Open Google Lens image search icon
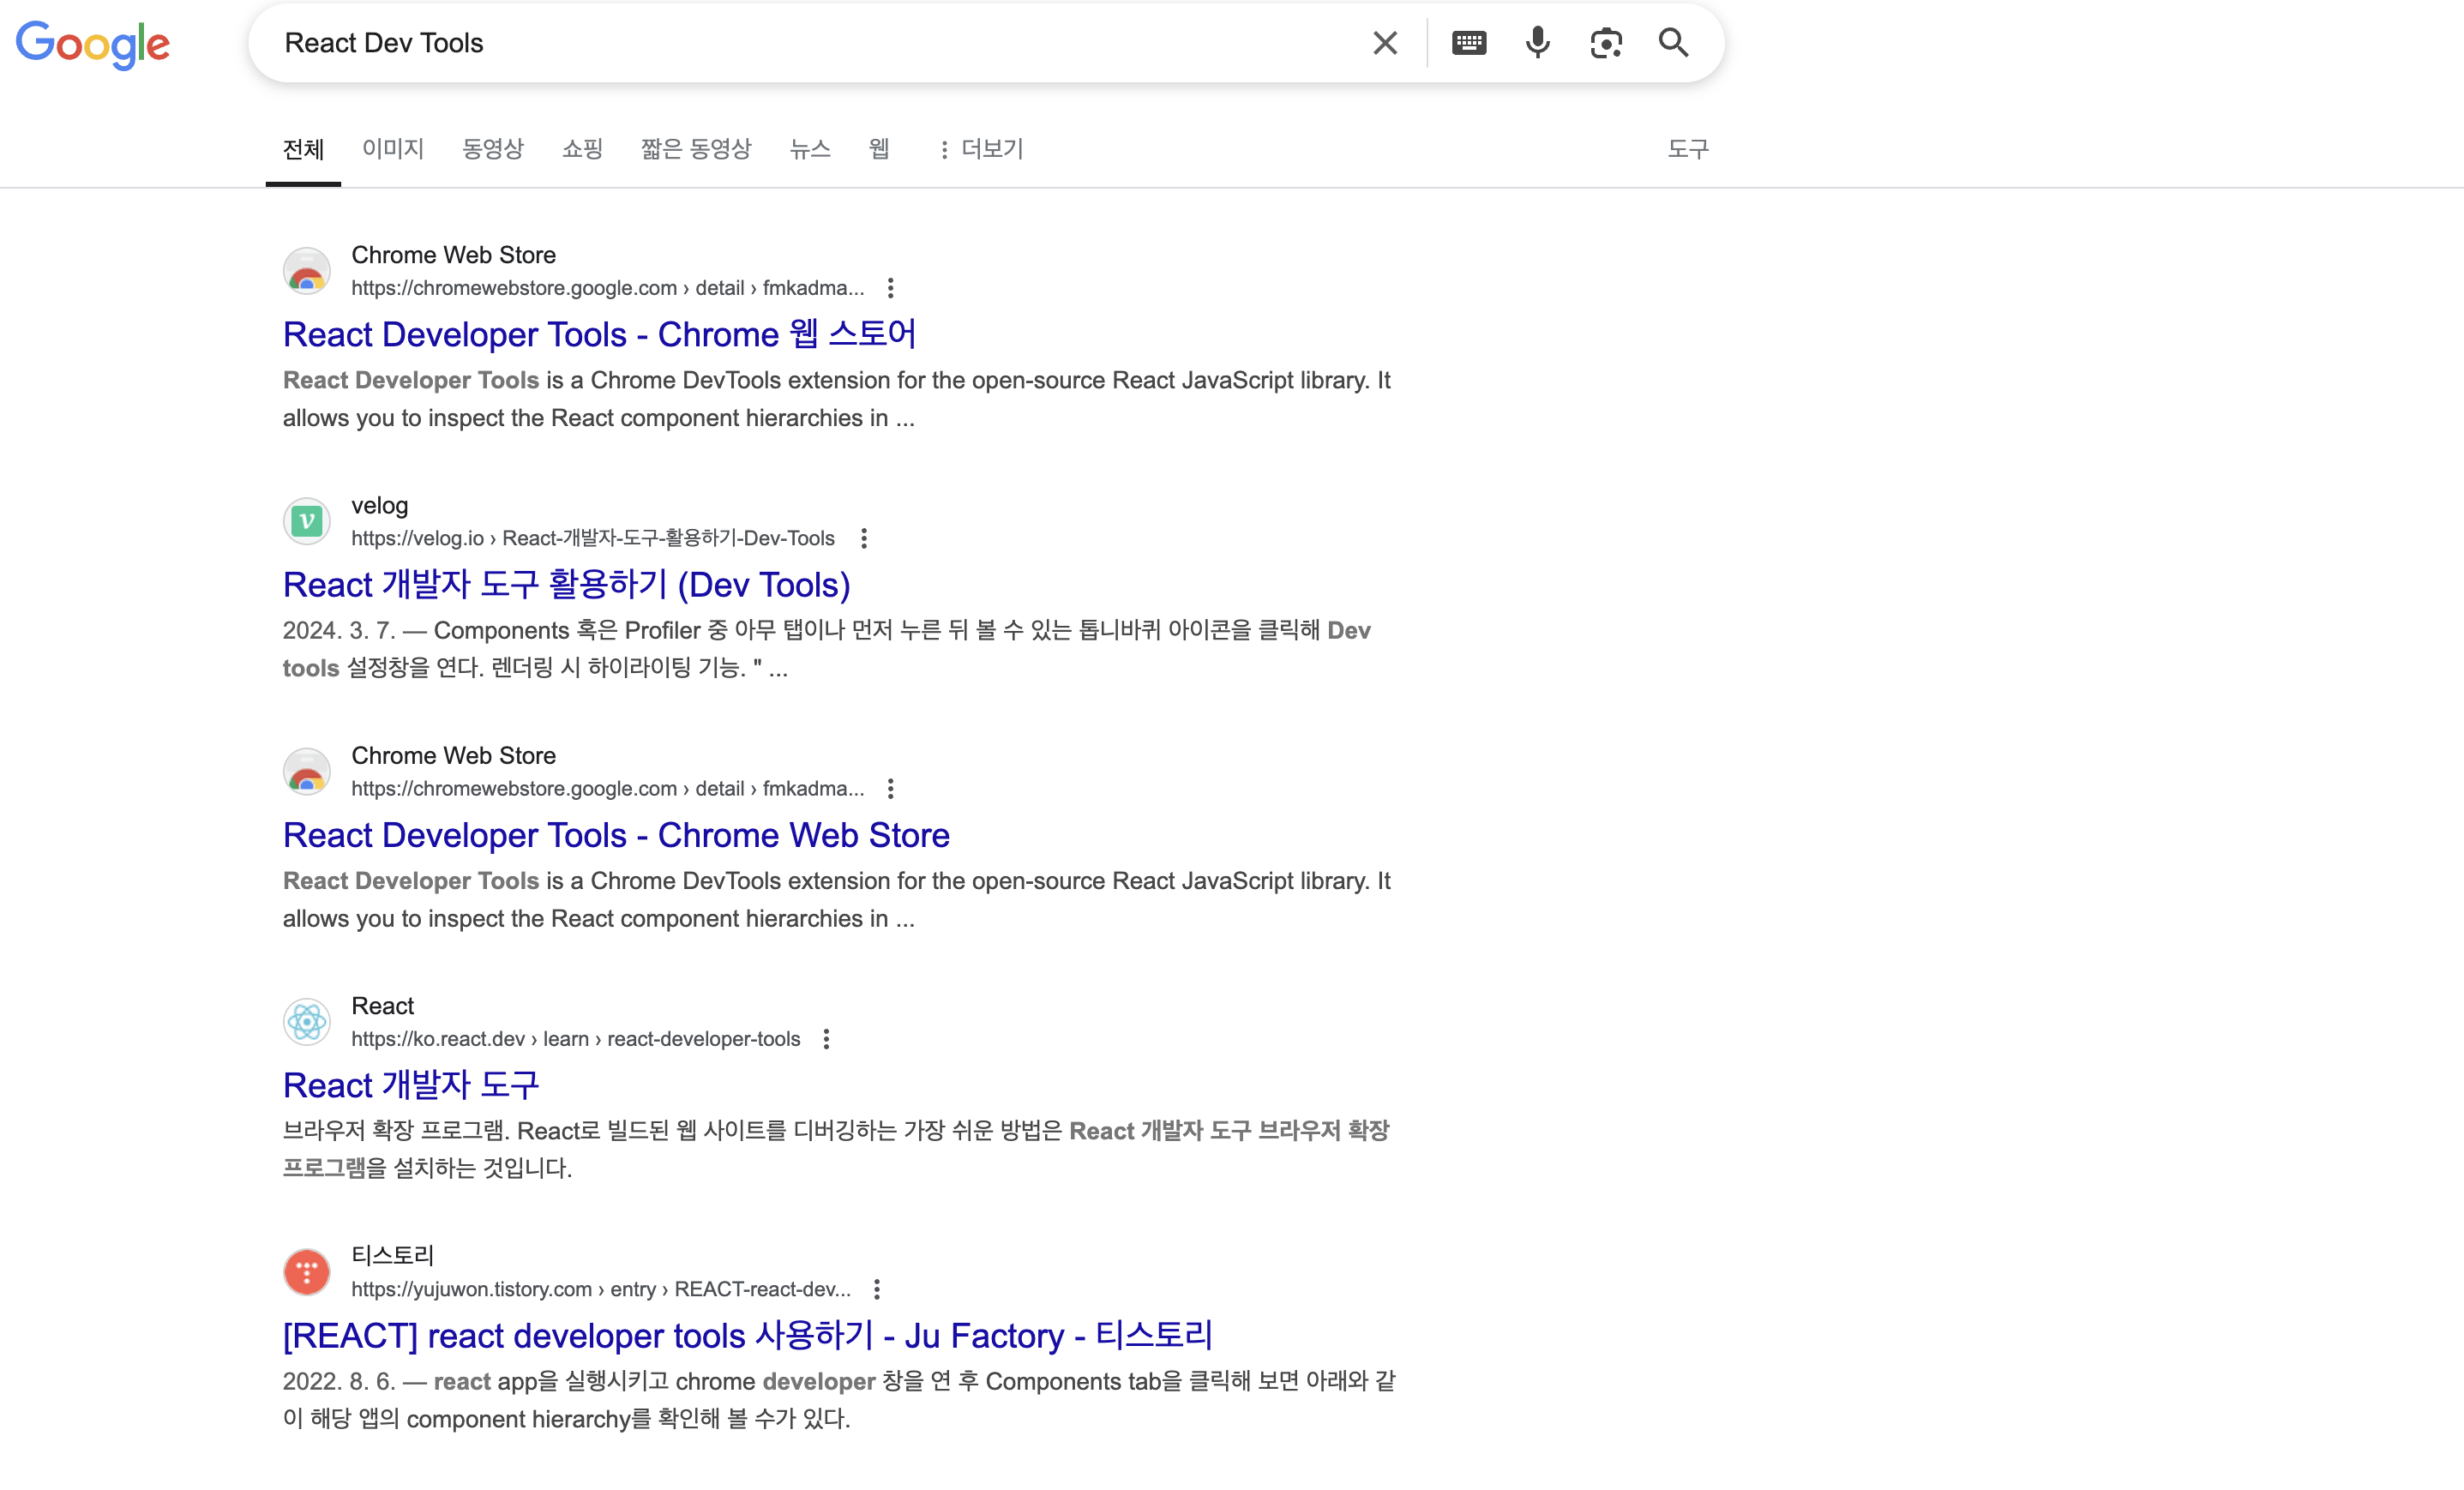Screen dimensions: 2464x1490 click(1606, 43)
